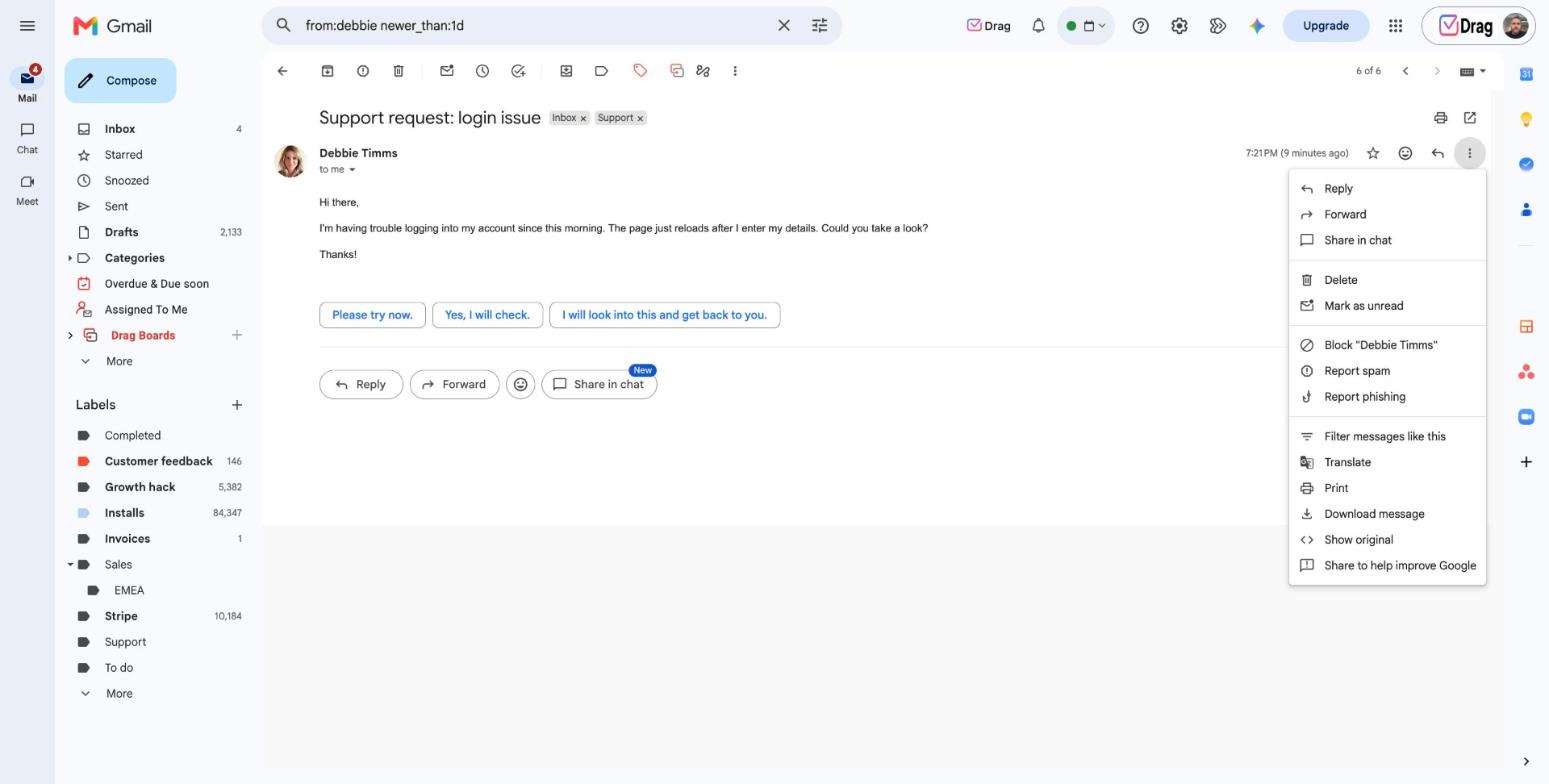This screenshot has height=784, width=1549.
Task: Collapse the Sales label tree
Action: point(70,565)
